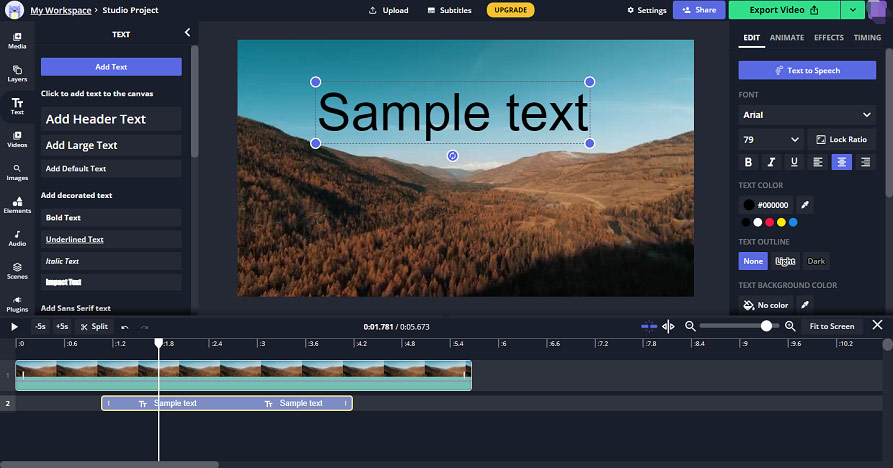Open the font size 79 dropdown
893x468 pixels.
pyautogui.click(x=771, y=139)
